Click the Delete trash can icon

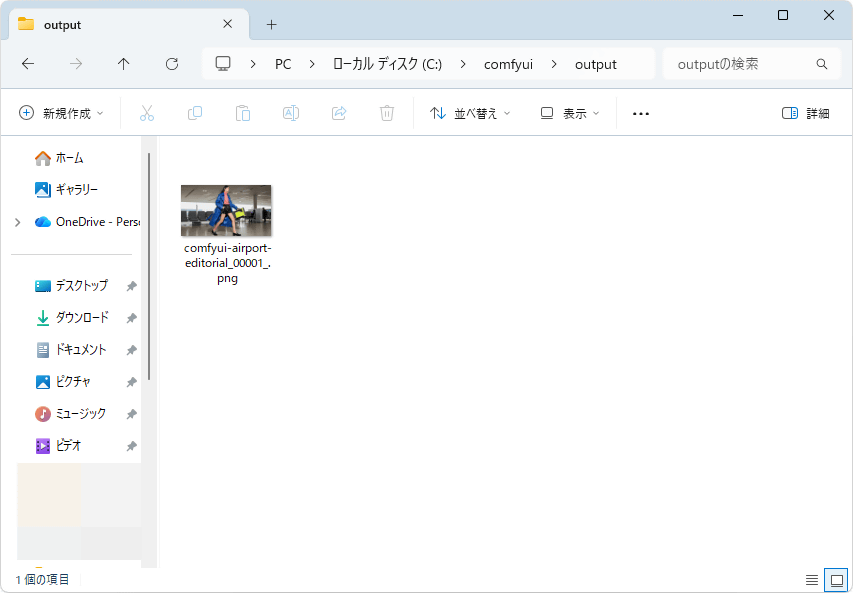[x=387, y=113]
